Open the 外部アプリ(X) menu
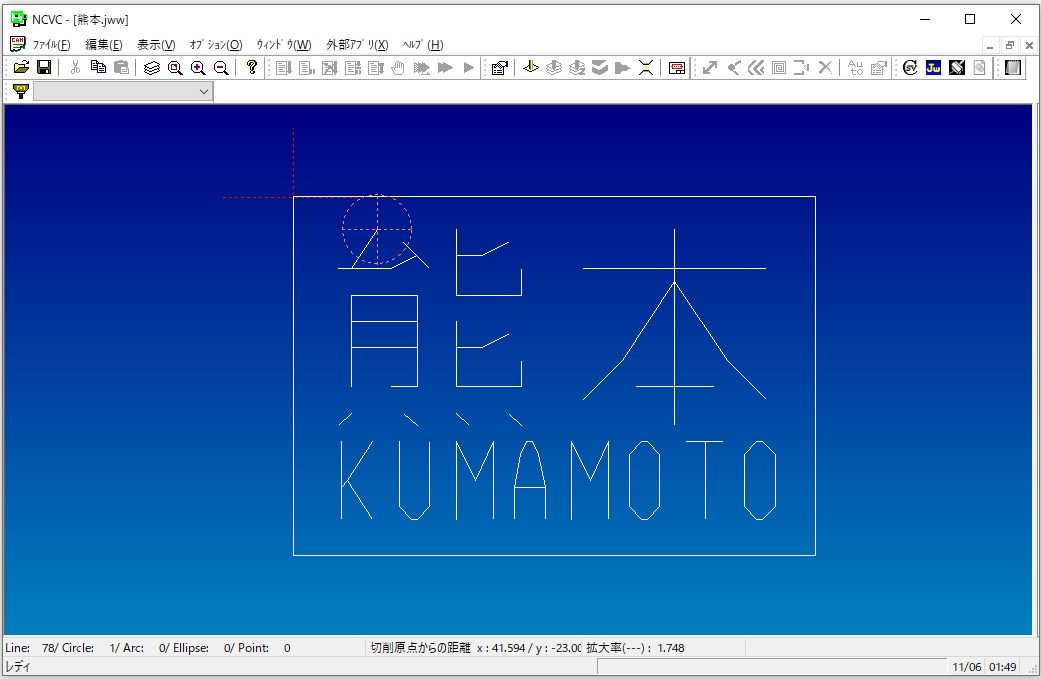1041x679 pixels. (x=357, y=45)
